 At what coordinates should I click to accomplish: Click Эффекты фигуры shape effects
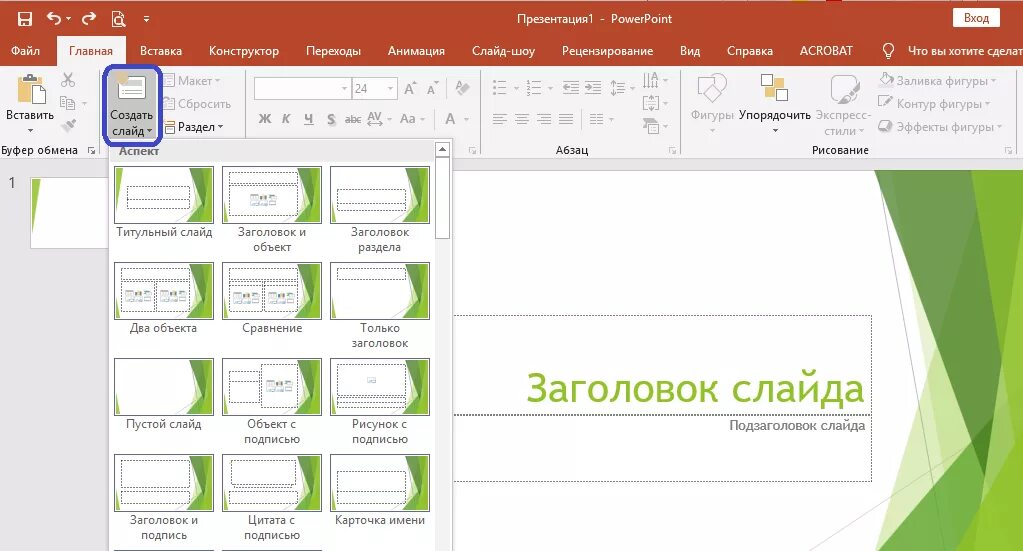tap(940, 127)
